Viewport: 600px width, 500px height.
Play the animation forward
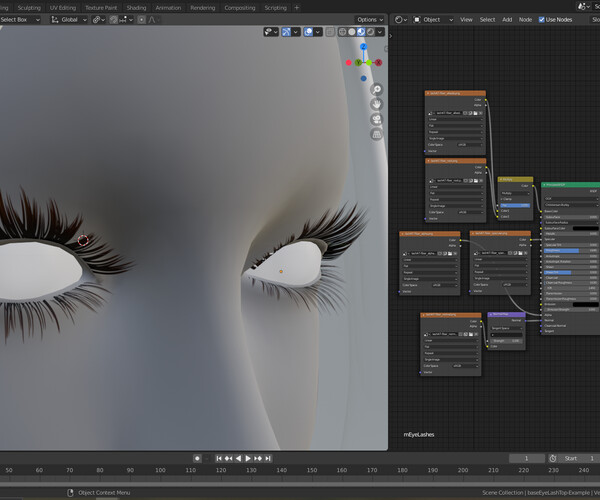[248, 458]
